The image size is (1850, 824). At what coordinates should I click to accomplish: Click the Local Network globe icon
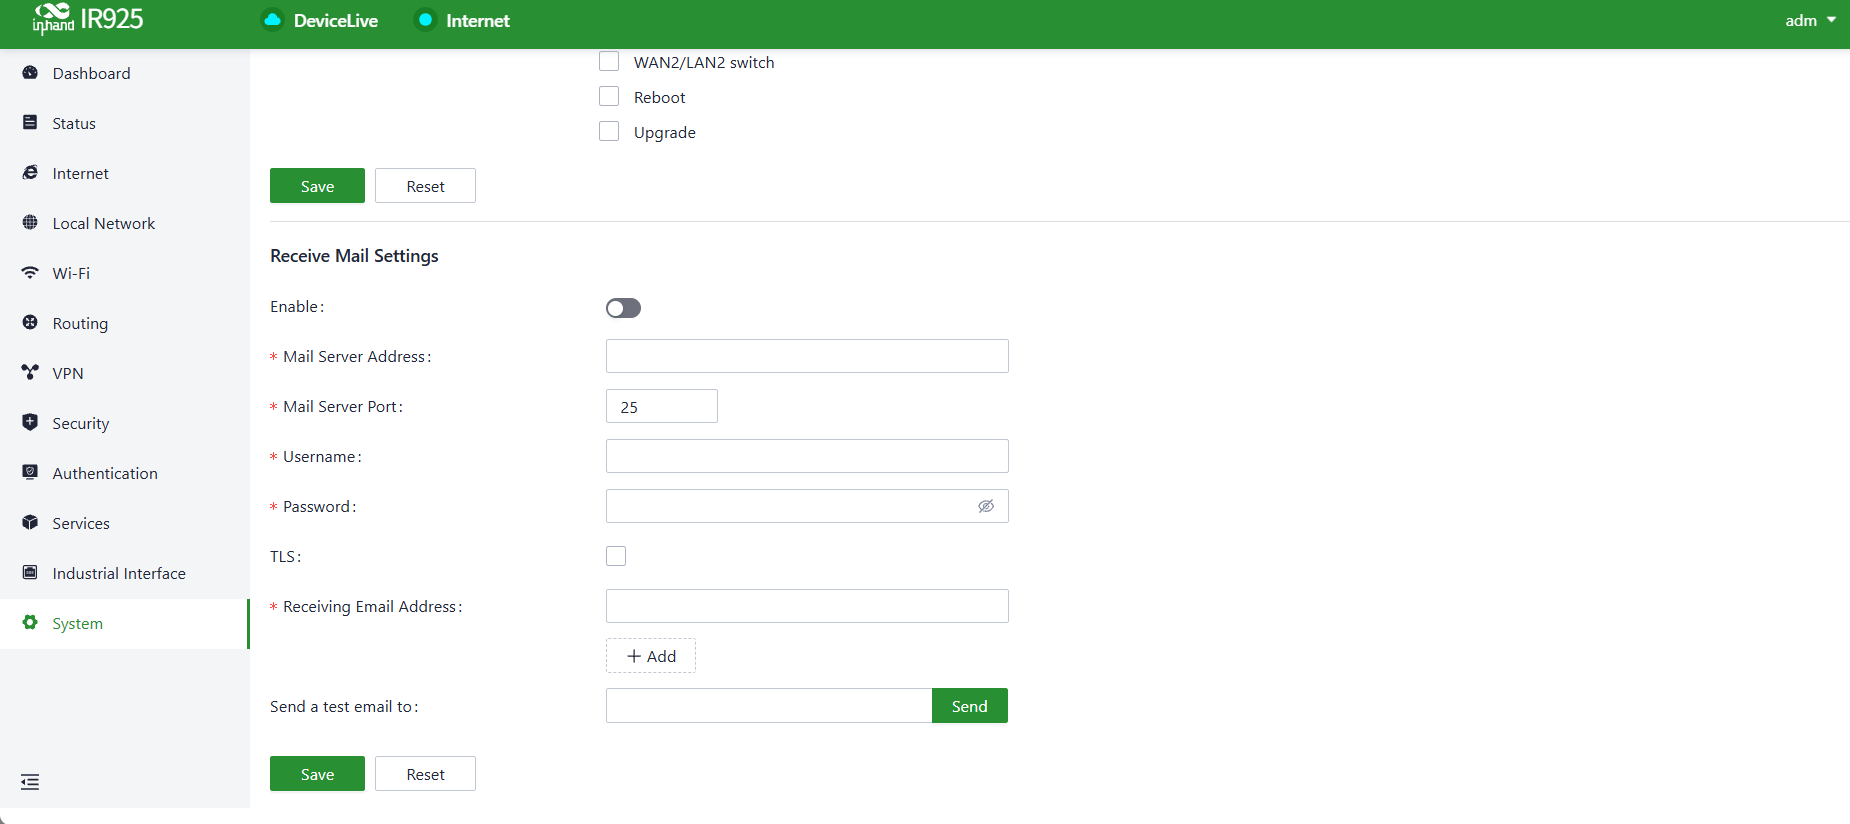pyautogui.click(x=30, y=223)
